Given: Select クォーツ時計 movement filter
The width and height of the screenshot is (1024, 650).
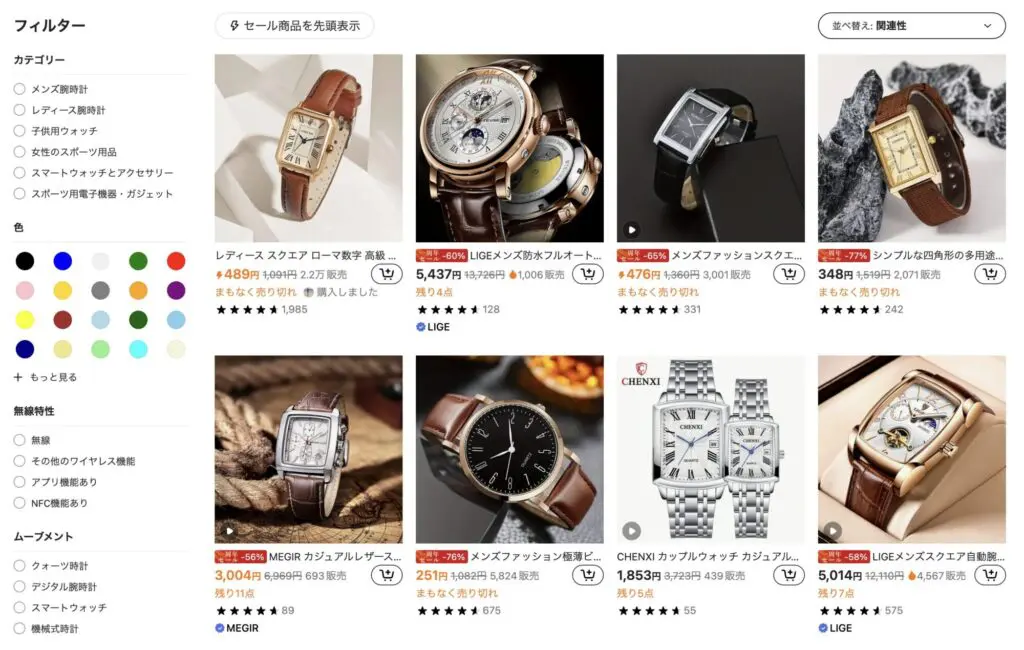Looking at the screenshot, I should point(20,566).
